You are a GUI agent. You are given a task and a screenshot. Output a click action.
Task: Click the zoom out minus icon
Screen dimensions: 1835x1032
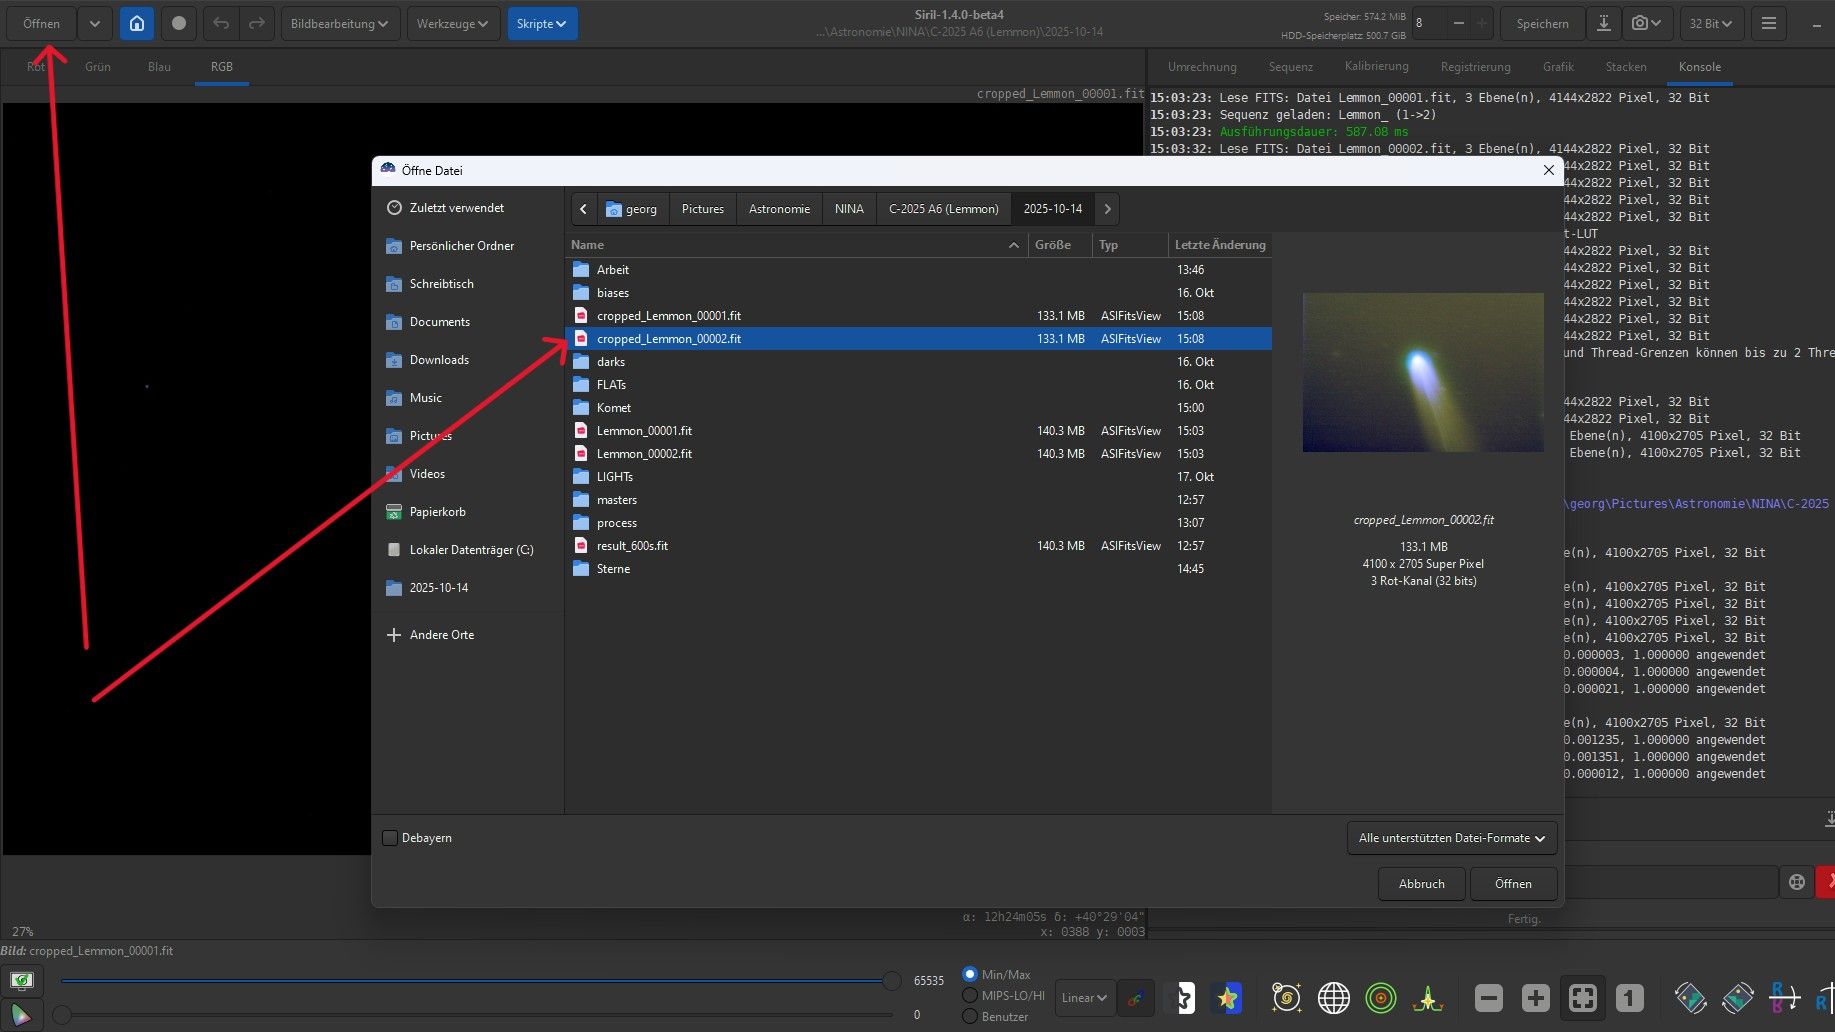point(1488,997)
